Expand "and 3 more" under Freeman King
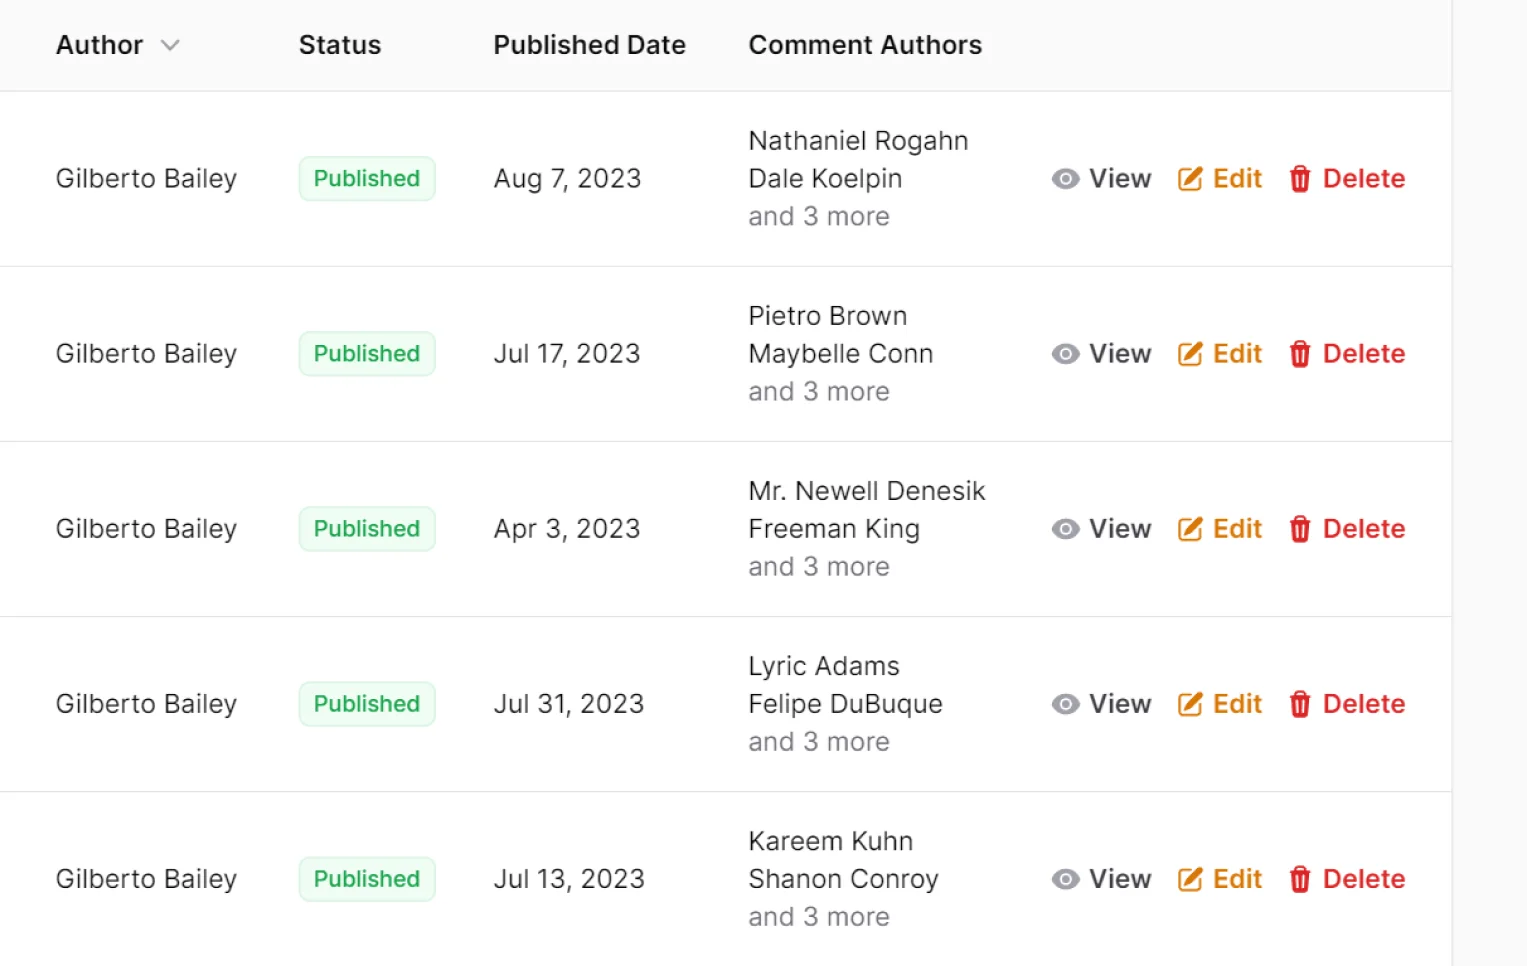Image resolution: width=1527 pixels, height=966 pixels. pos(818,567)
